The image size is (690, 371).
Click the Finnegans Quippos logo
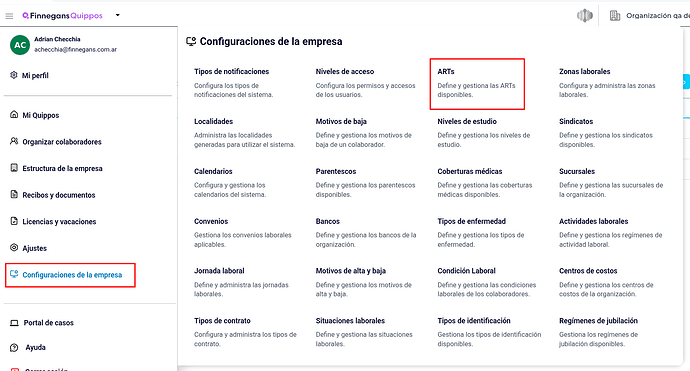(62, 16)
